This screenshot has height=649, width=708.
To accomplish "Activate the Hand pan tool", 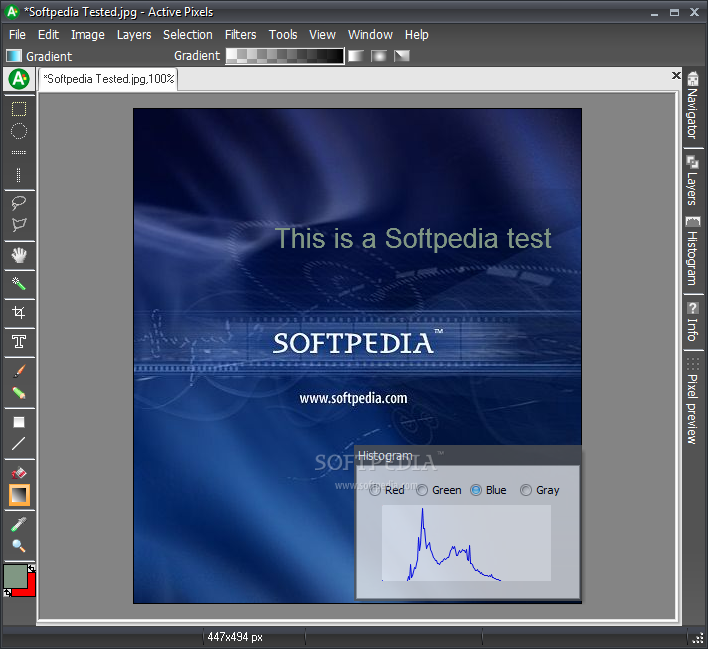I will point(19,255).
